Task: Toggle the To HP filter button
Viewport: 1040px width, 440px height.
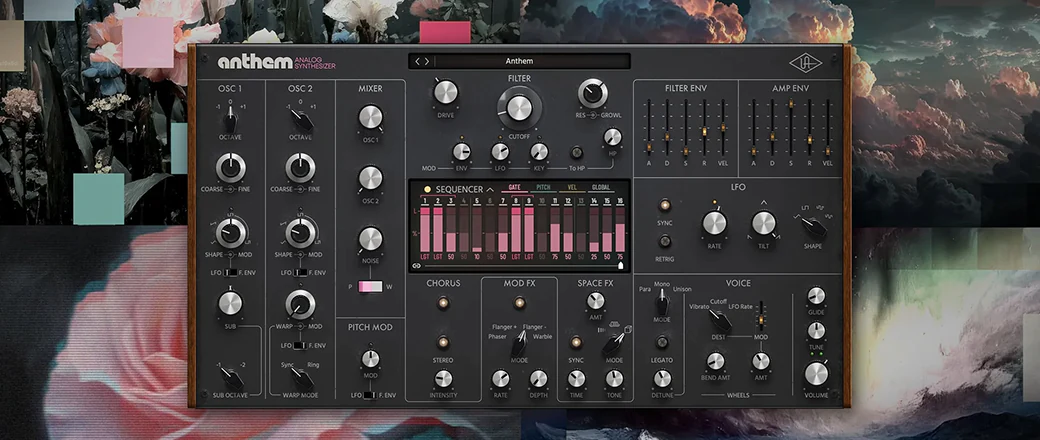Action: (x=577, y=152)
